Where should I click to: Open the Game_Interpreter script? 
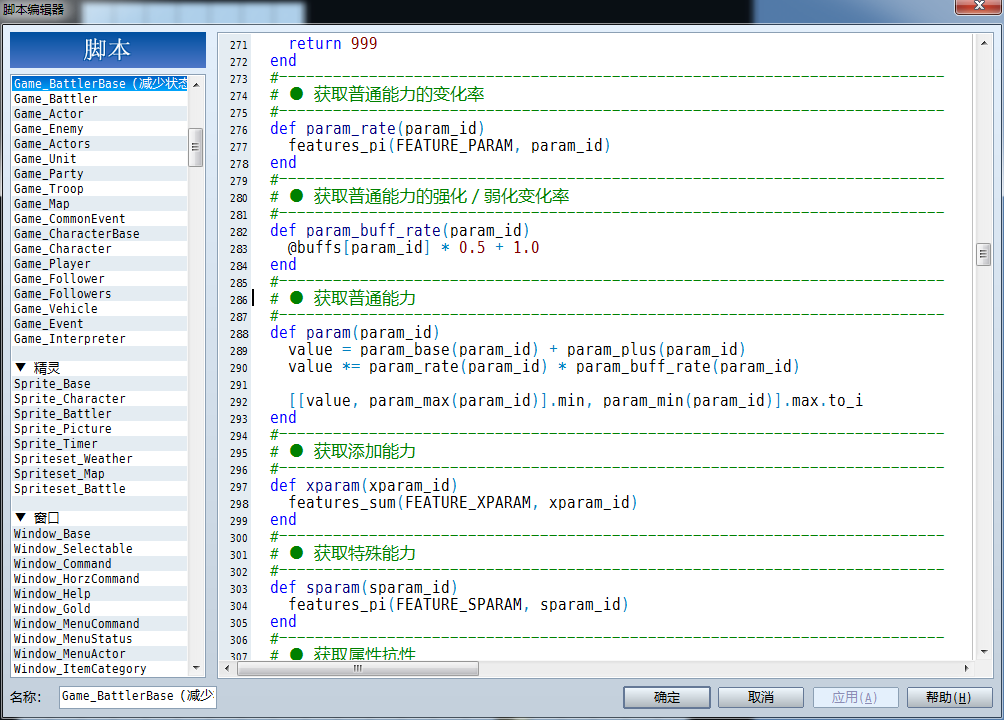tap(101, 339)
